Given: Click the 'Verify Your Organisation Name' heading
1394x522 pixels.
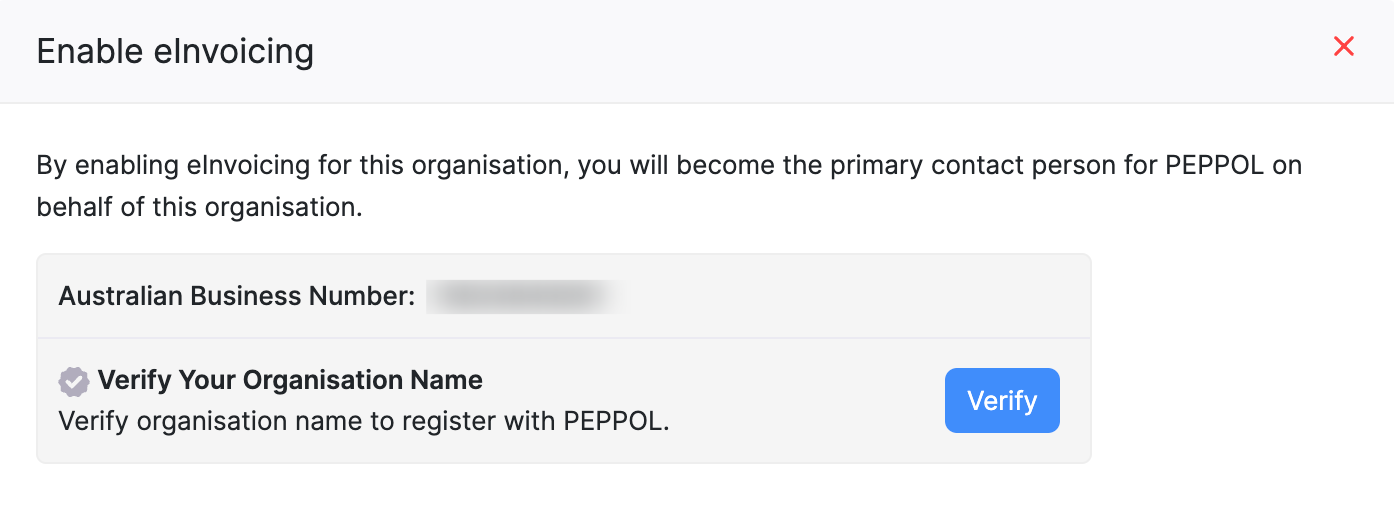Looking at the screenshot, I should [x=290, y=380].
